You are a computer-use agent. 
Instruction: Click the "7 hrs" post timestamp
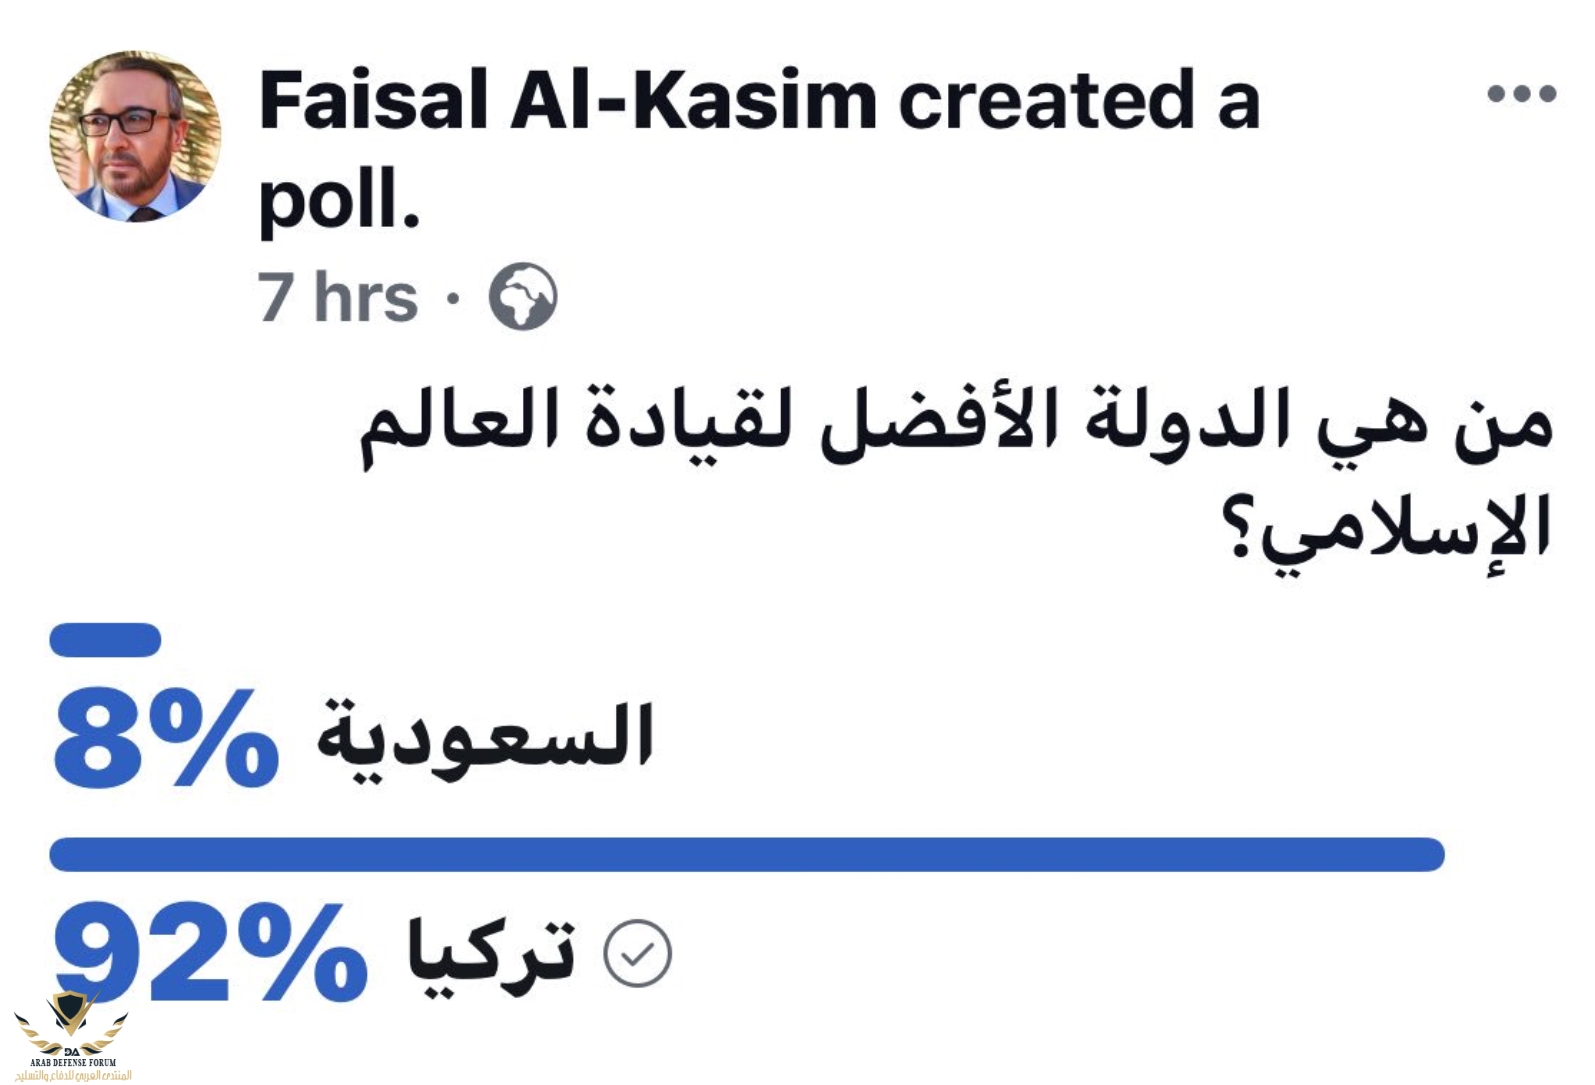click(x=337, y=297)
